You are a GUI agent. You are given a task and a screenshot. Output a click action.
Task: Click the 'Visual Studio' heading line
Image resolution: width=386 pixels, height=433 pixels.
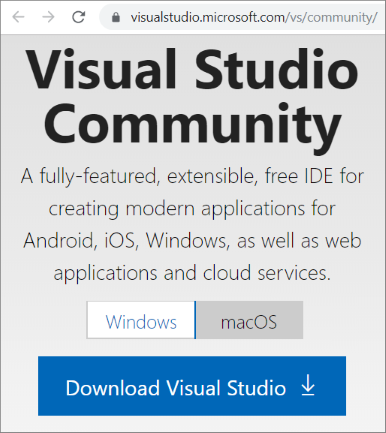click(x=193, y=70)
